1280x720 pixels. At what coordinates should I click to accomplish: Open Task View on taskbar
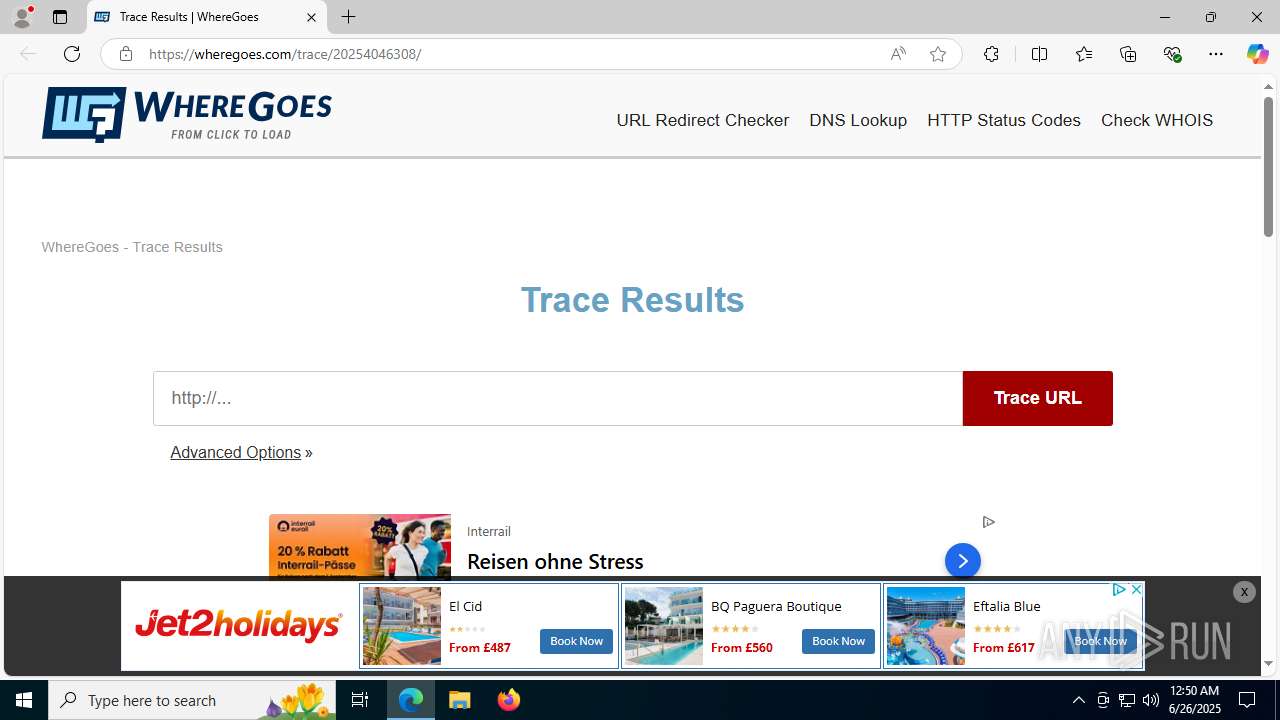coord(360,700)
